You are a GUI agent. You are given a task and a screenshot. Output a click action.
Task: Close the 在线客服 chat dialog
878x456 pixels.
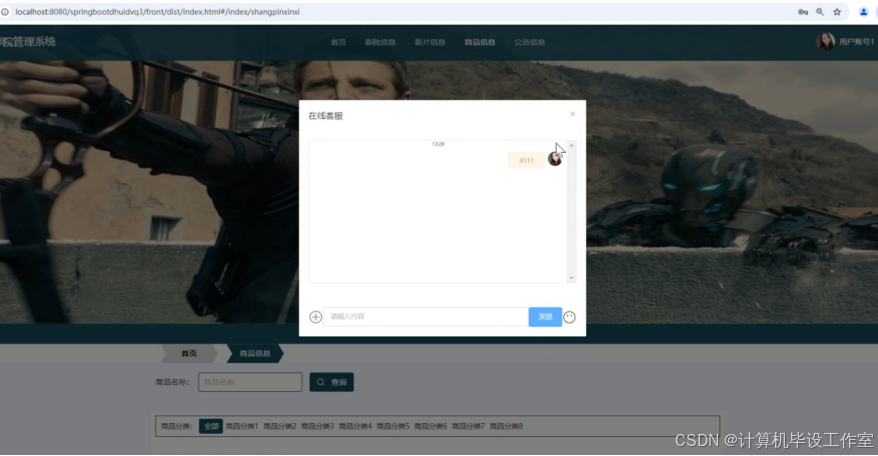click(x=572, y=114)
